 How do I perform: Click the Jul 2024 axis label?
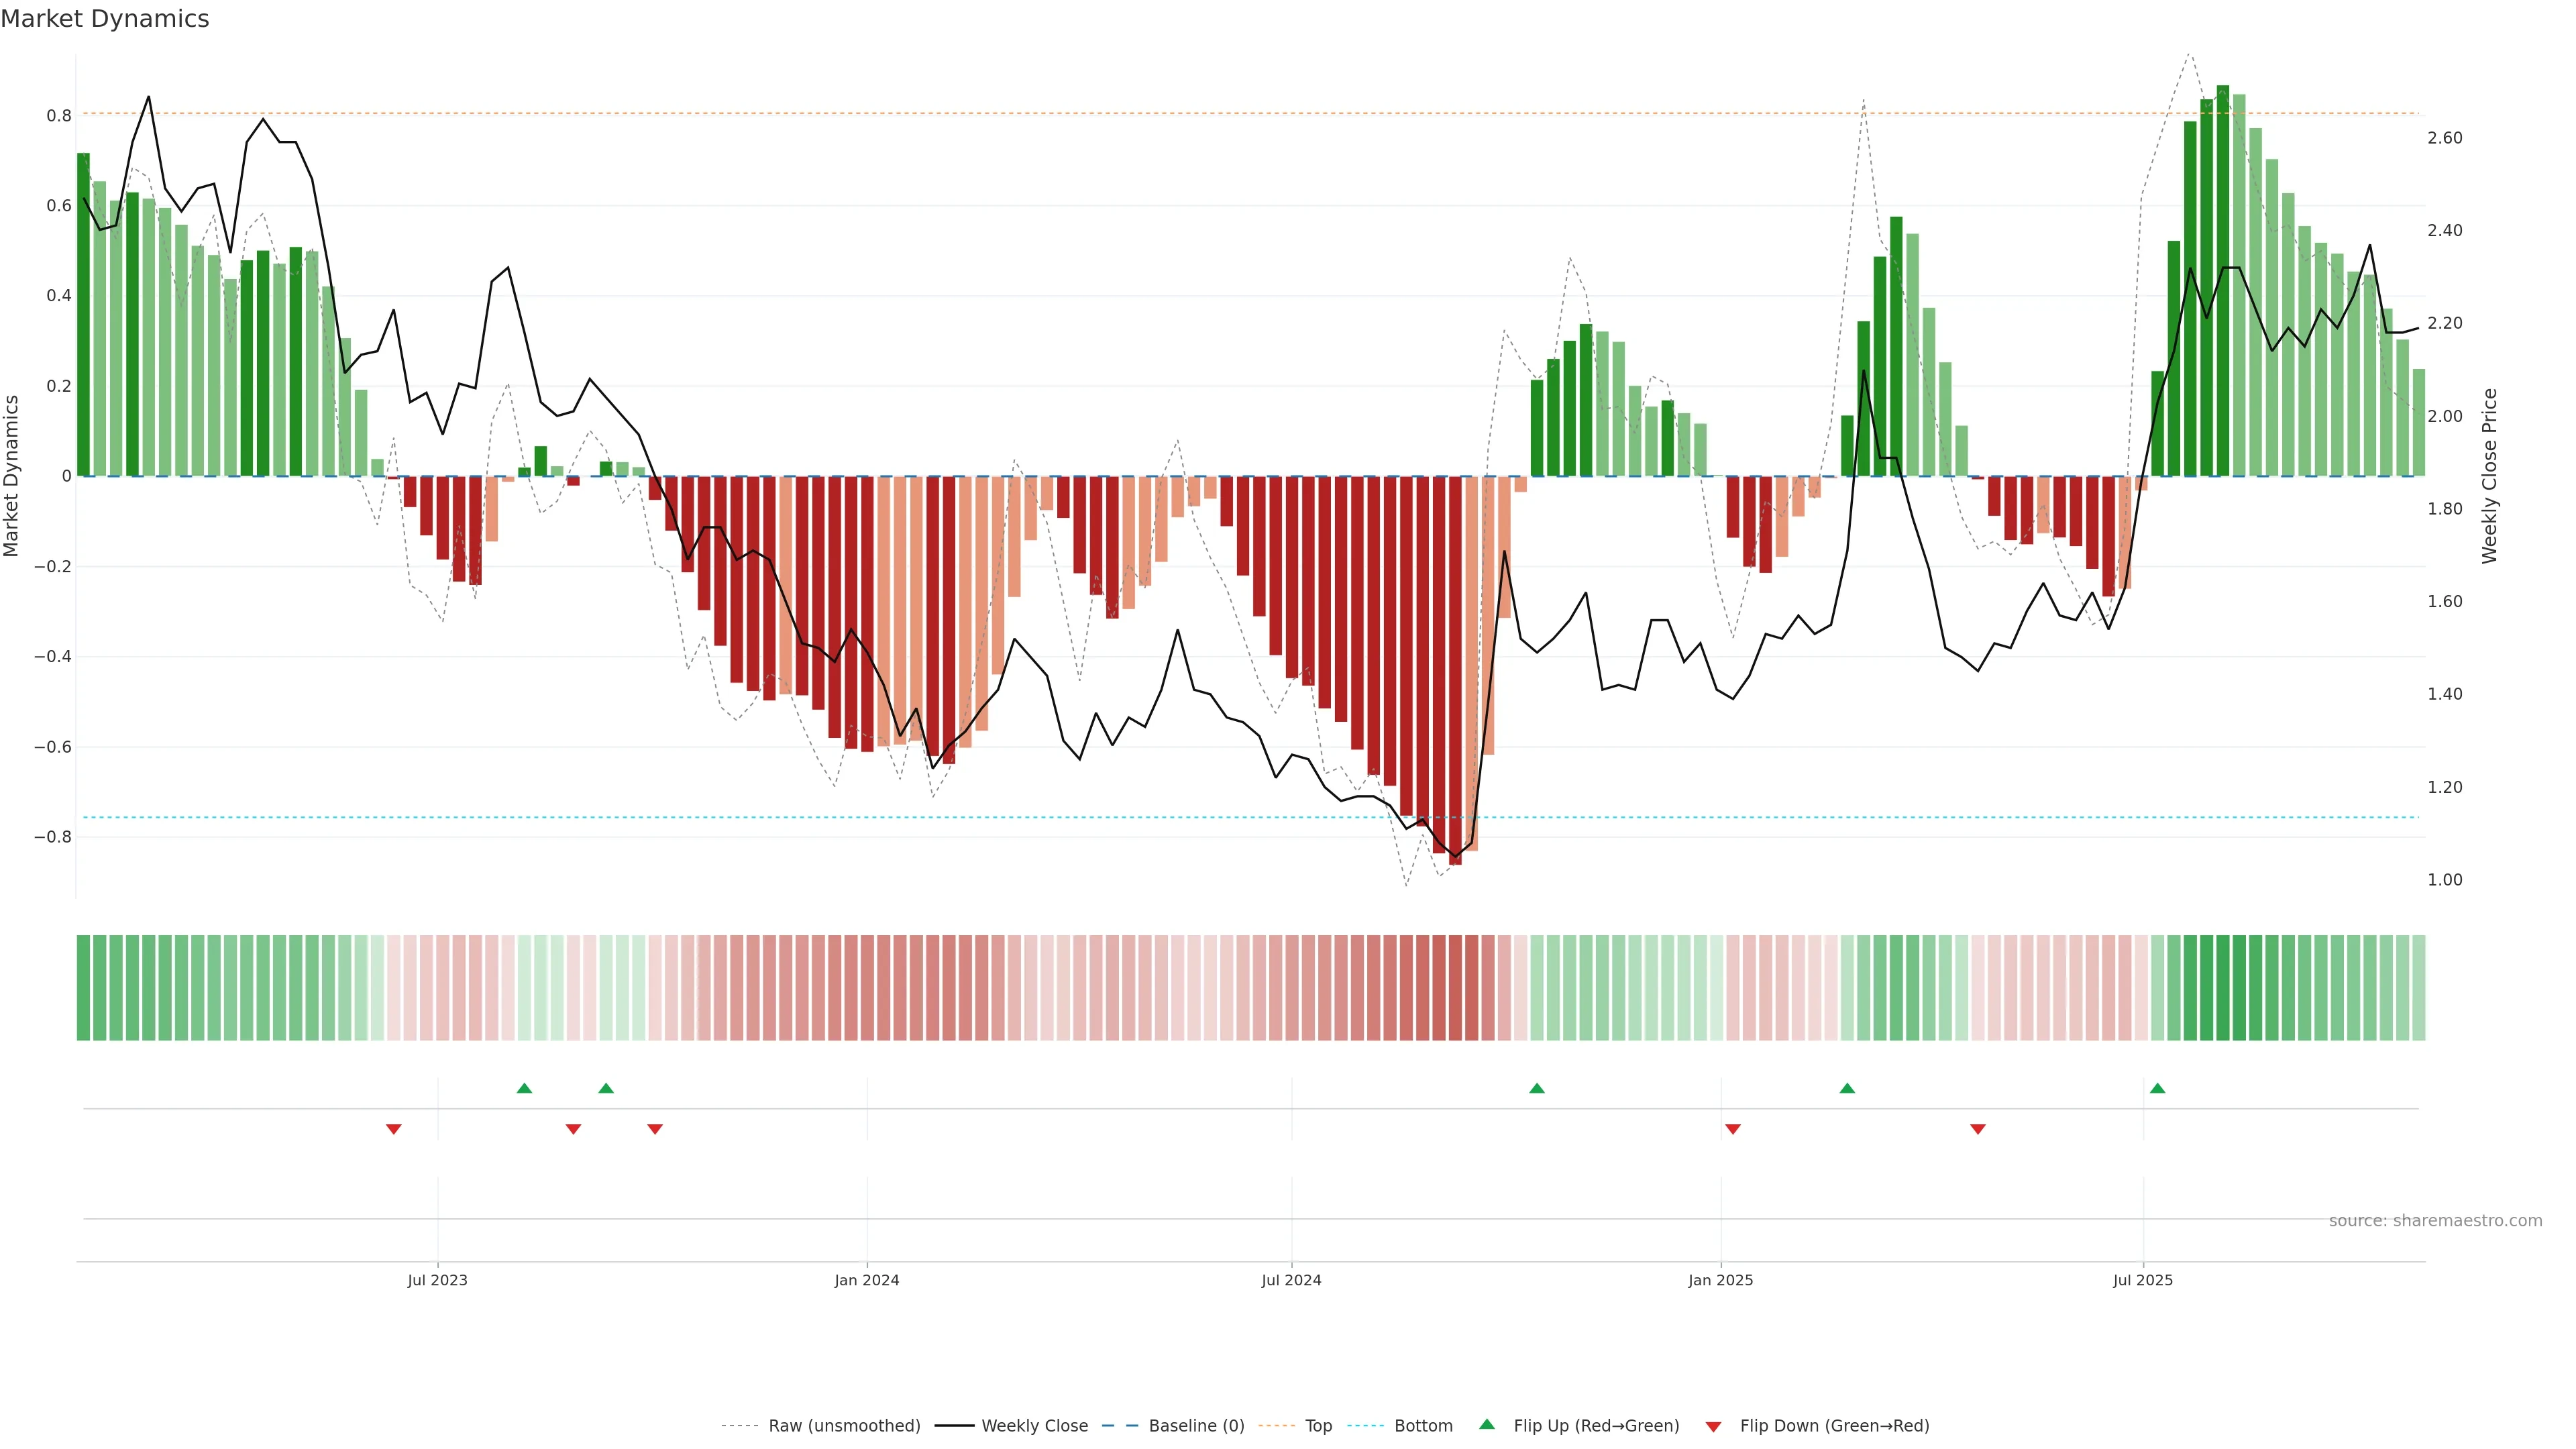(1291, 1280)
